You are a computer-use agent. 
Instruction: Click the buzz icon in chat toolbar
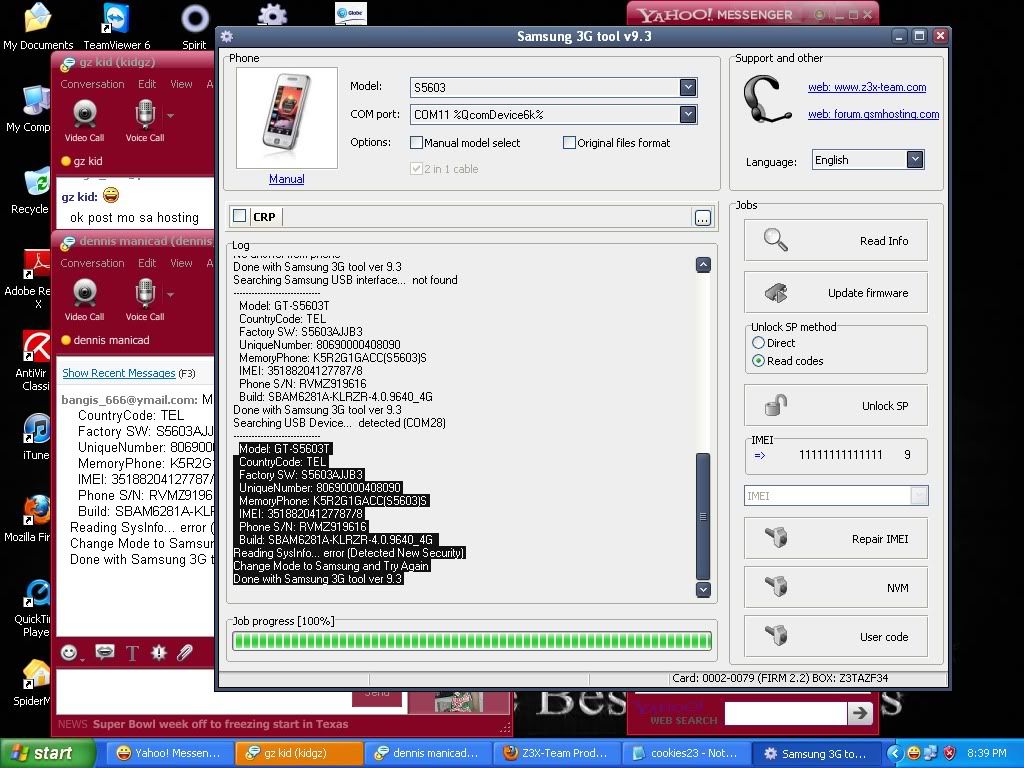pos(159,652)
